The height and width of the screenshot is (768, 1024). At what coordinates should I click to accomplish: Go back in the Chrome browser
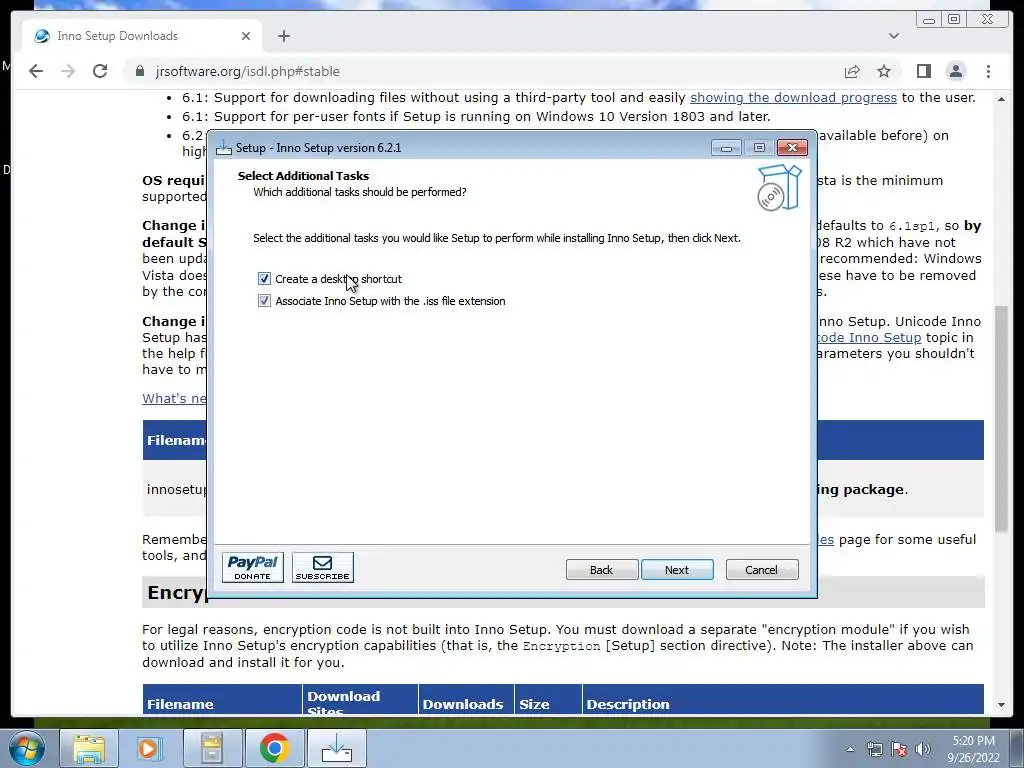click(x=36, y=71)
